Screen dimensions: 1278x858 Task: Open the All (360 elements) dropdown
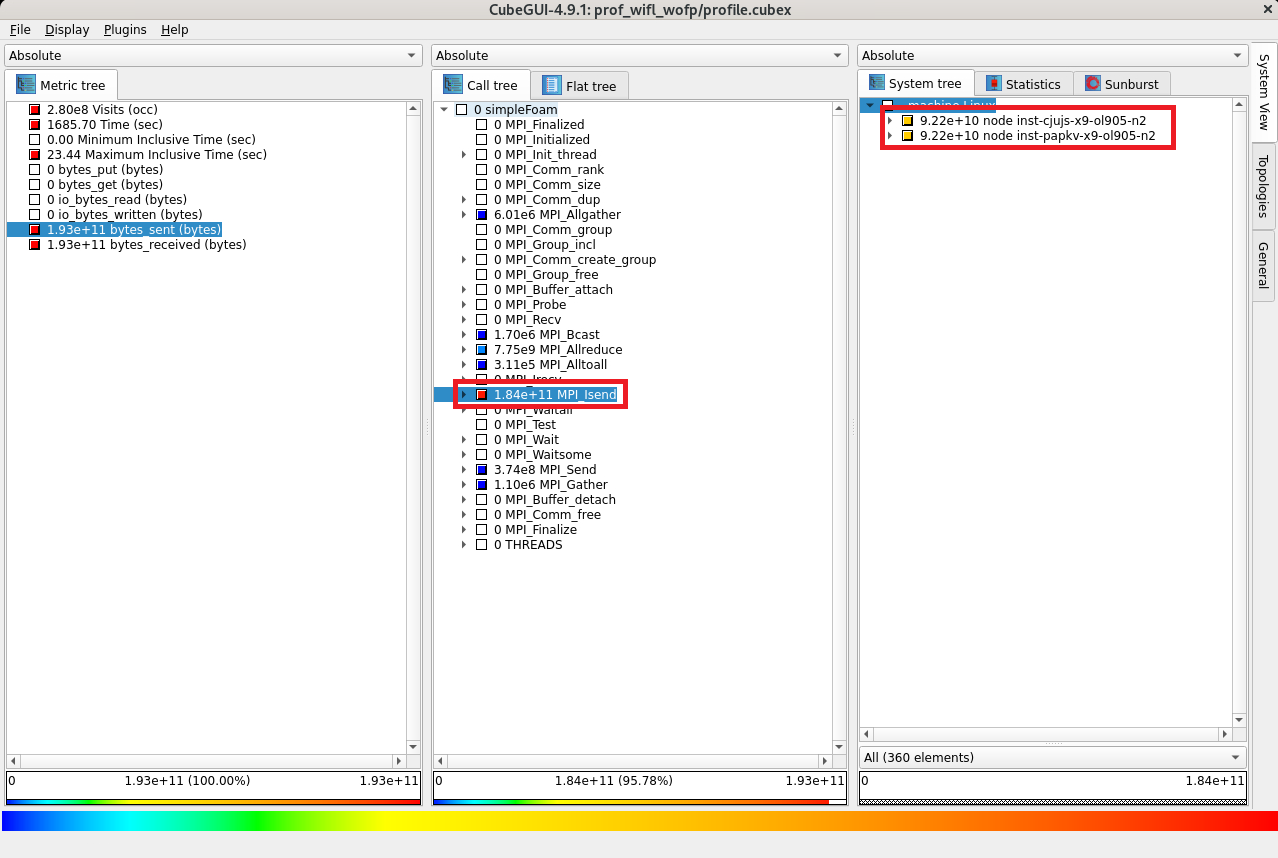point(1052,758)
